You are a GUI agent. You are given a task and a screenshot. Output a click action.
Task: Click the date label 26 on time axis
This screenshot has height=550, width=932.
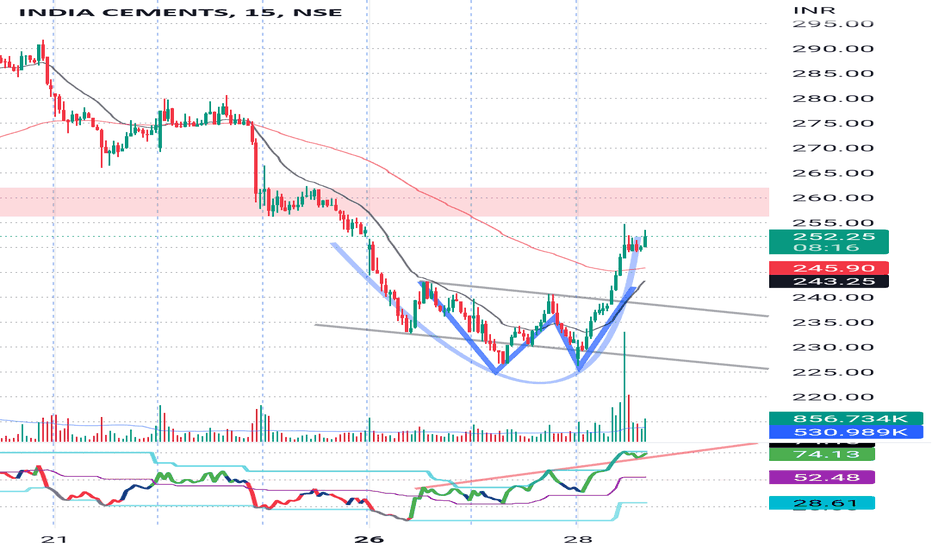tap(369, 539)
